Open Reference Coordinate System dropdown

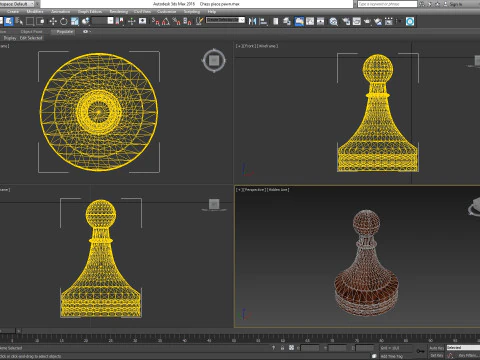(103, 21)
